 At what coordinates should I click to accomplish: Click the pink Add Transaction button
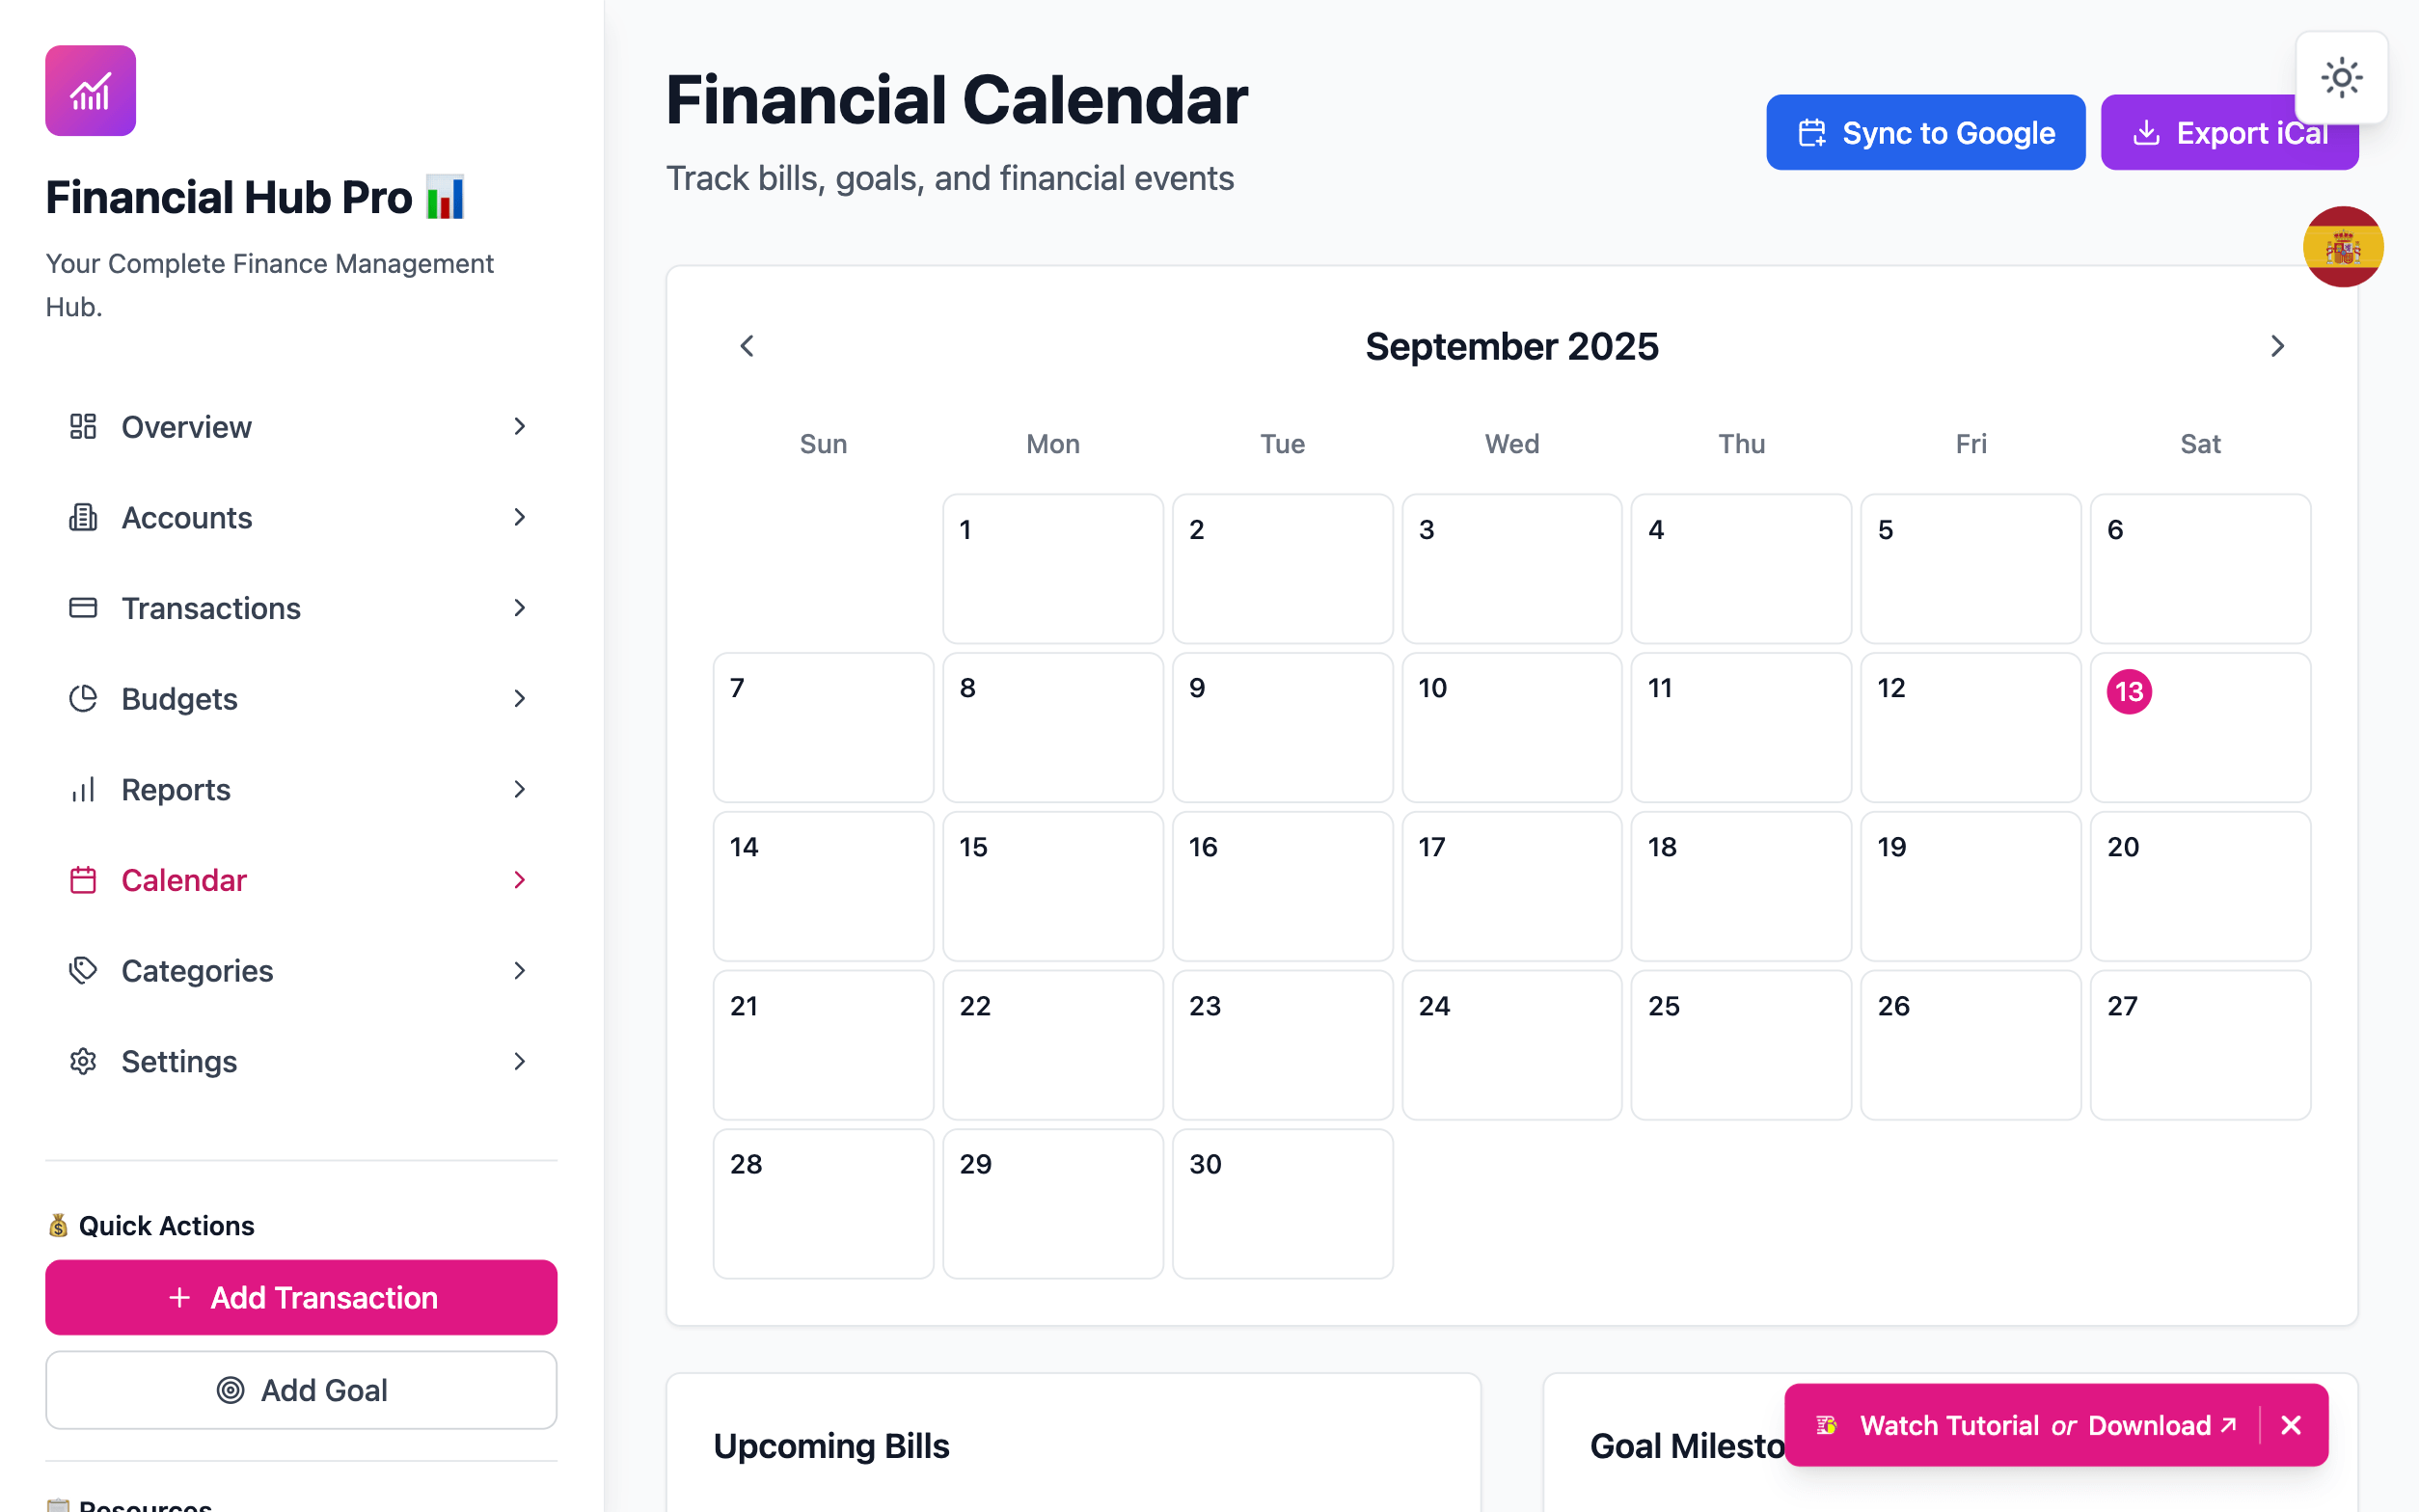301,1297
